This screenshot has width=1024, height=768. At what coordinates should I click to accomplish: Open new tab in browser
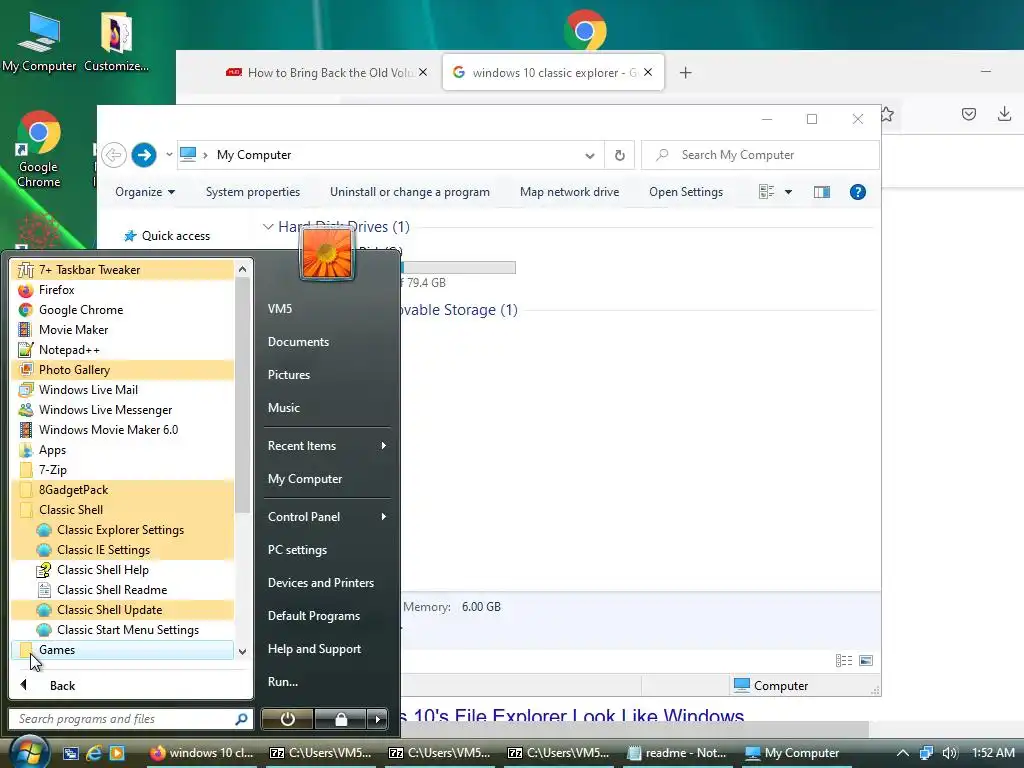(685, 72)
